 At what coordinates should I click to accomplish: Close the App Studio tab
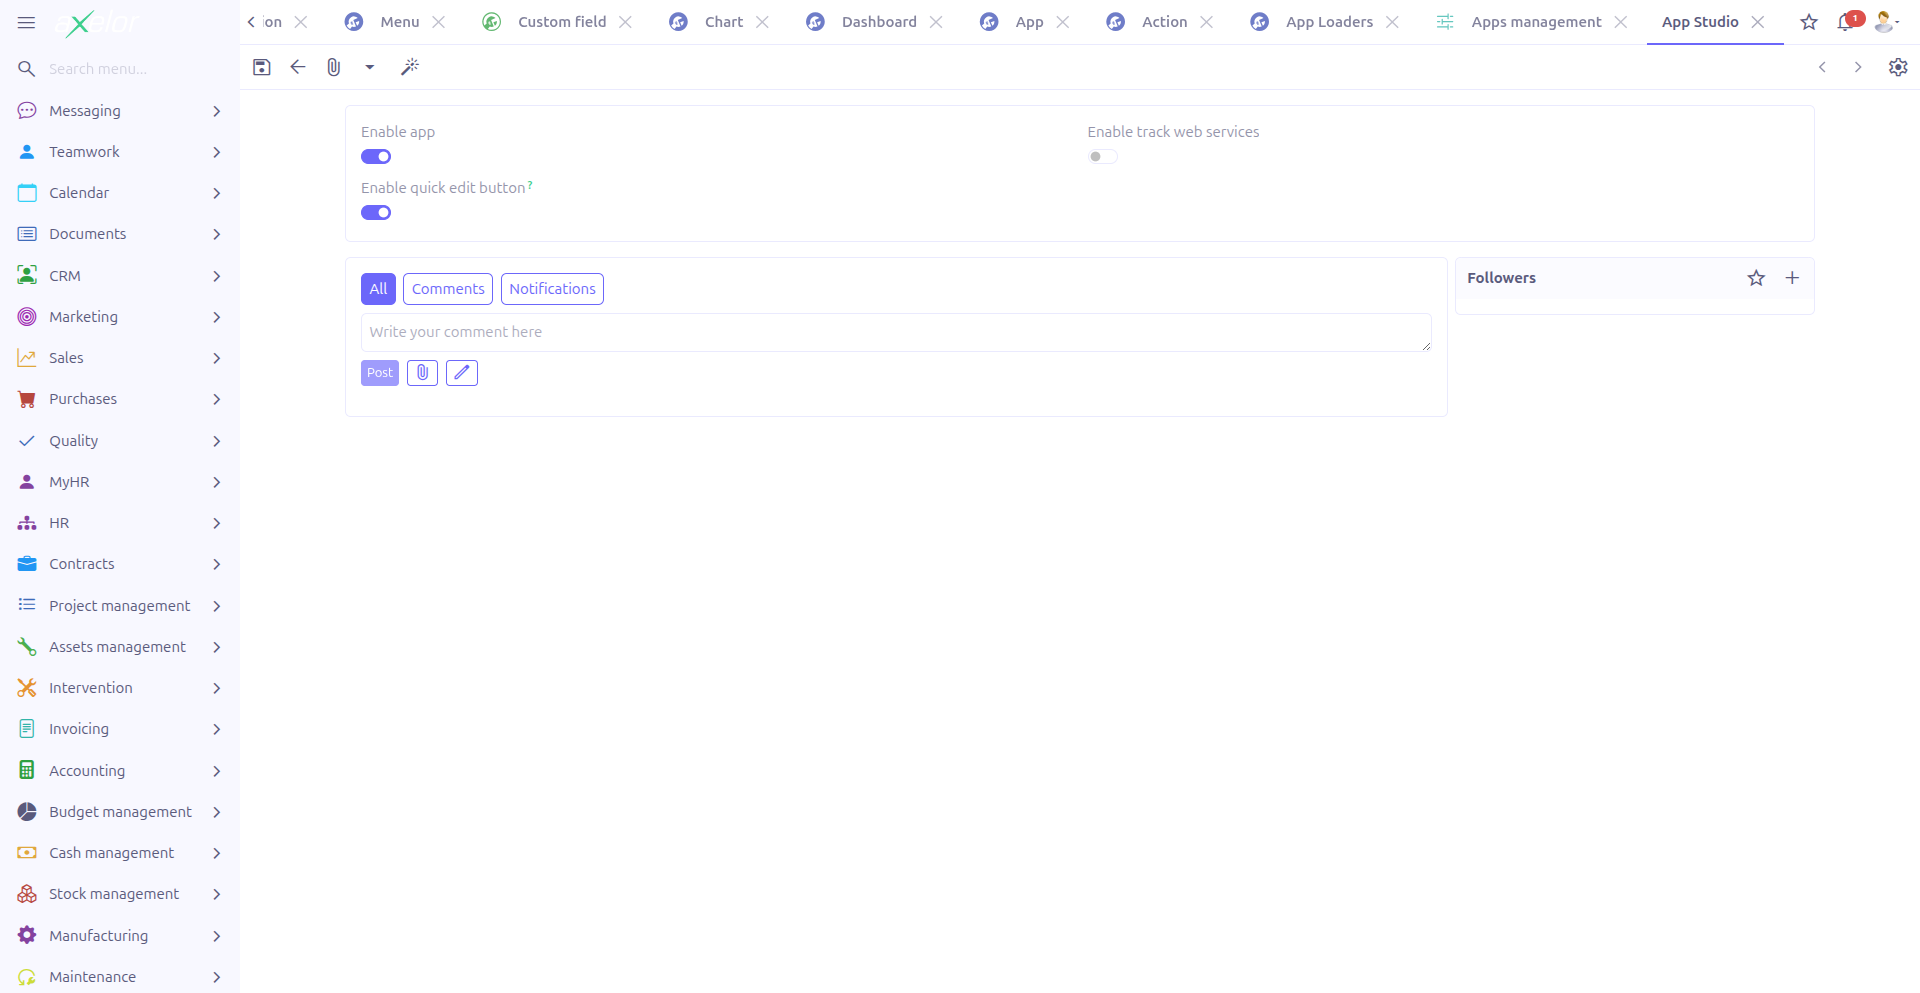(x=1758, y=22)
